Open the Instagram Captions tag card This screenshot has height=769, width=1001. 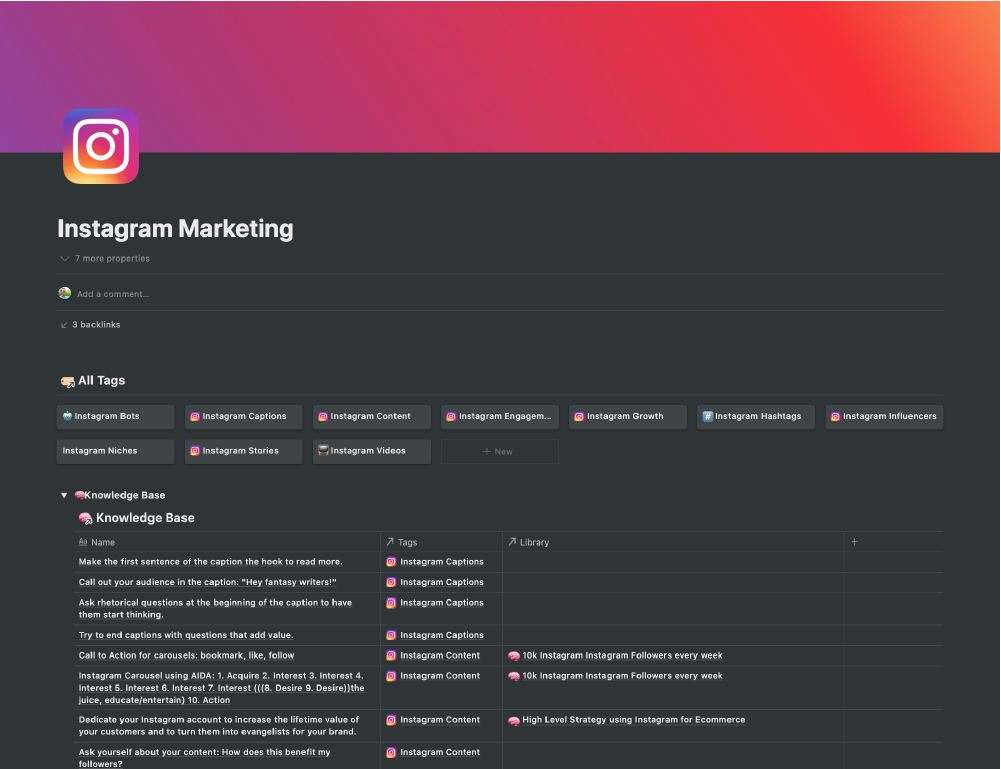(x=243, y=416)
